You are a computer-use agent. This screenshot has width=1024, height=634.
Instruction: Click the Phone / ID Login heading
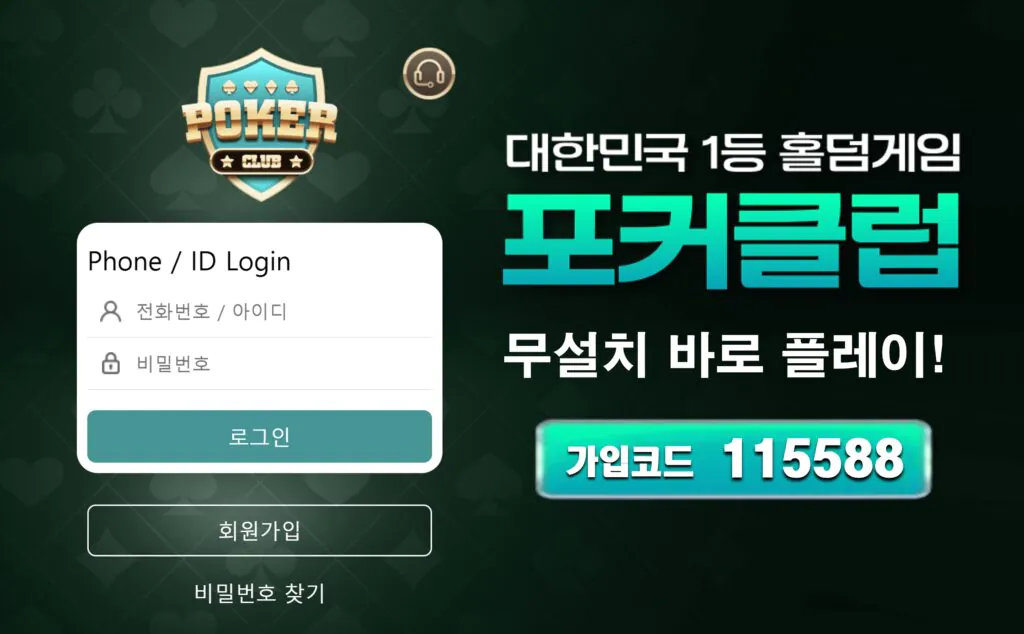point(189,261)
